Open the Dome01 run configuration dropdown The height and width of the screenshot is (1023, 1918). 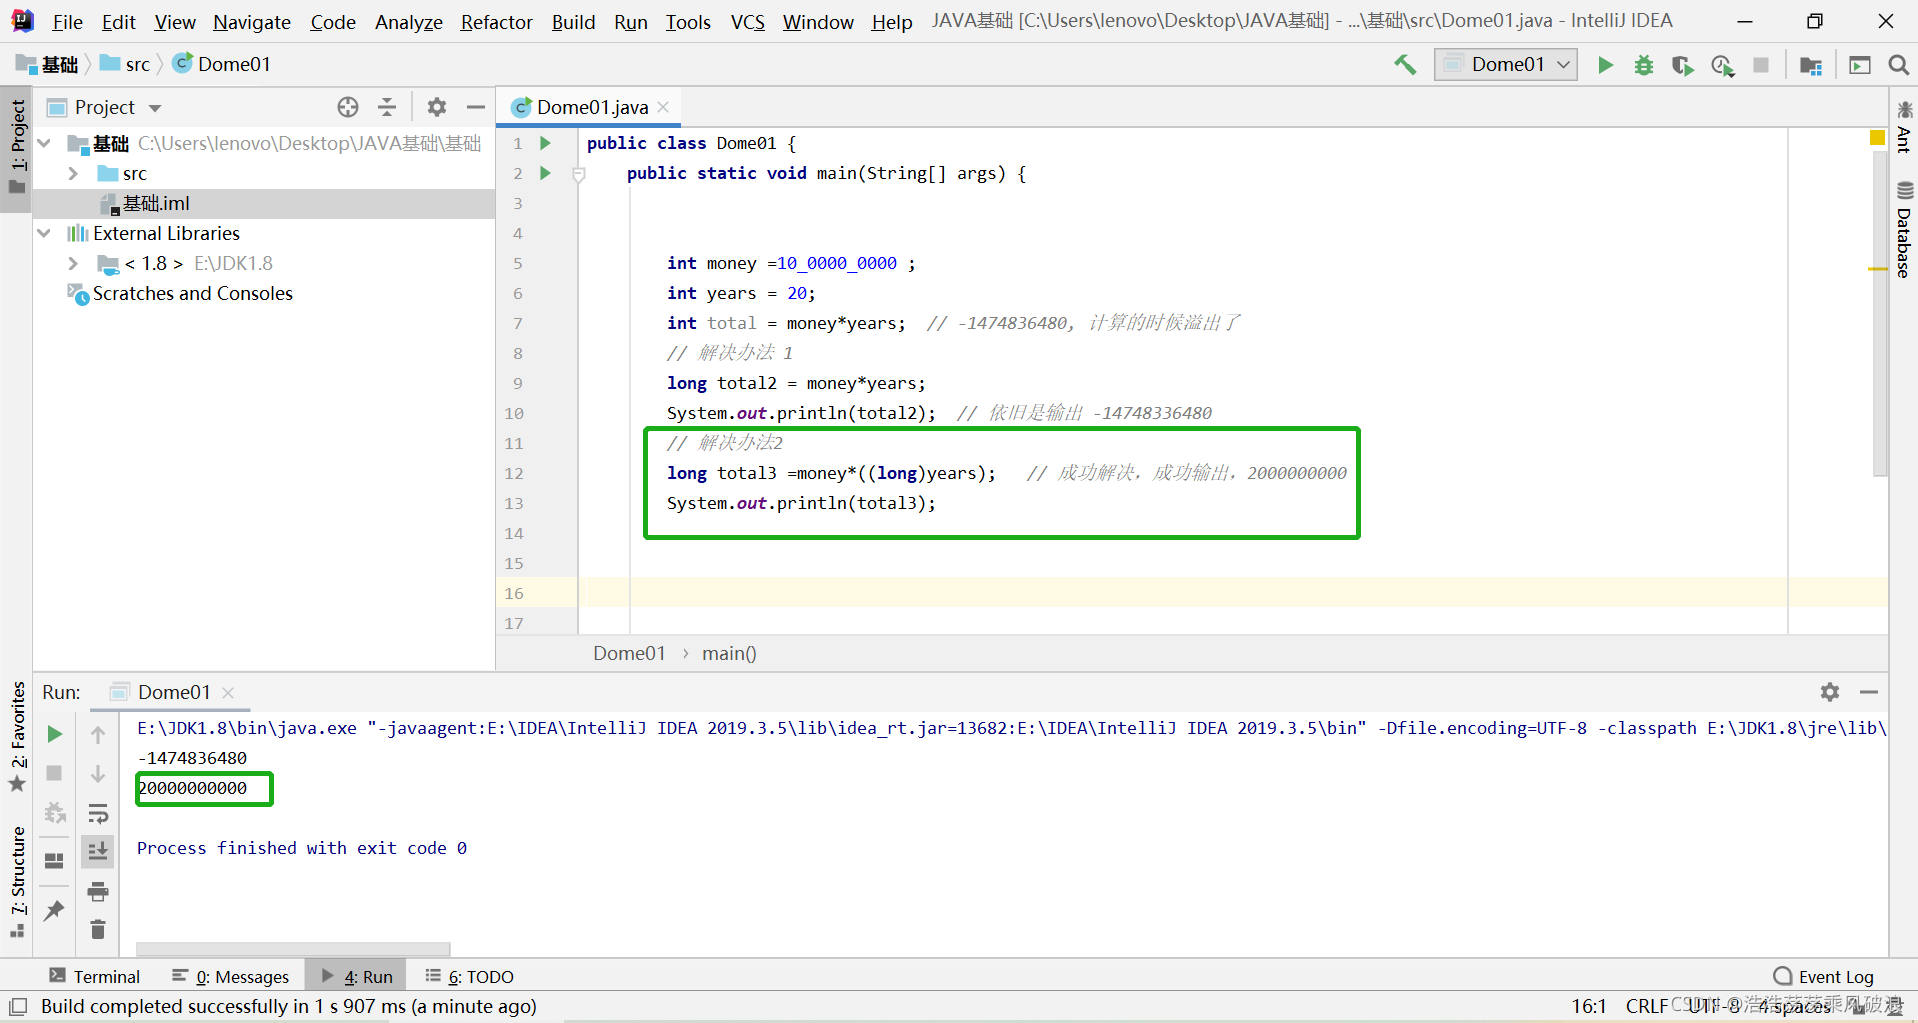coord(1506,65)
